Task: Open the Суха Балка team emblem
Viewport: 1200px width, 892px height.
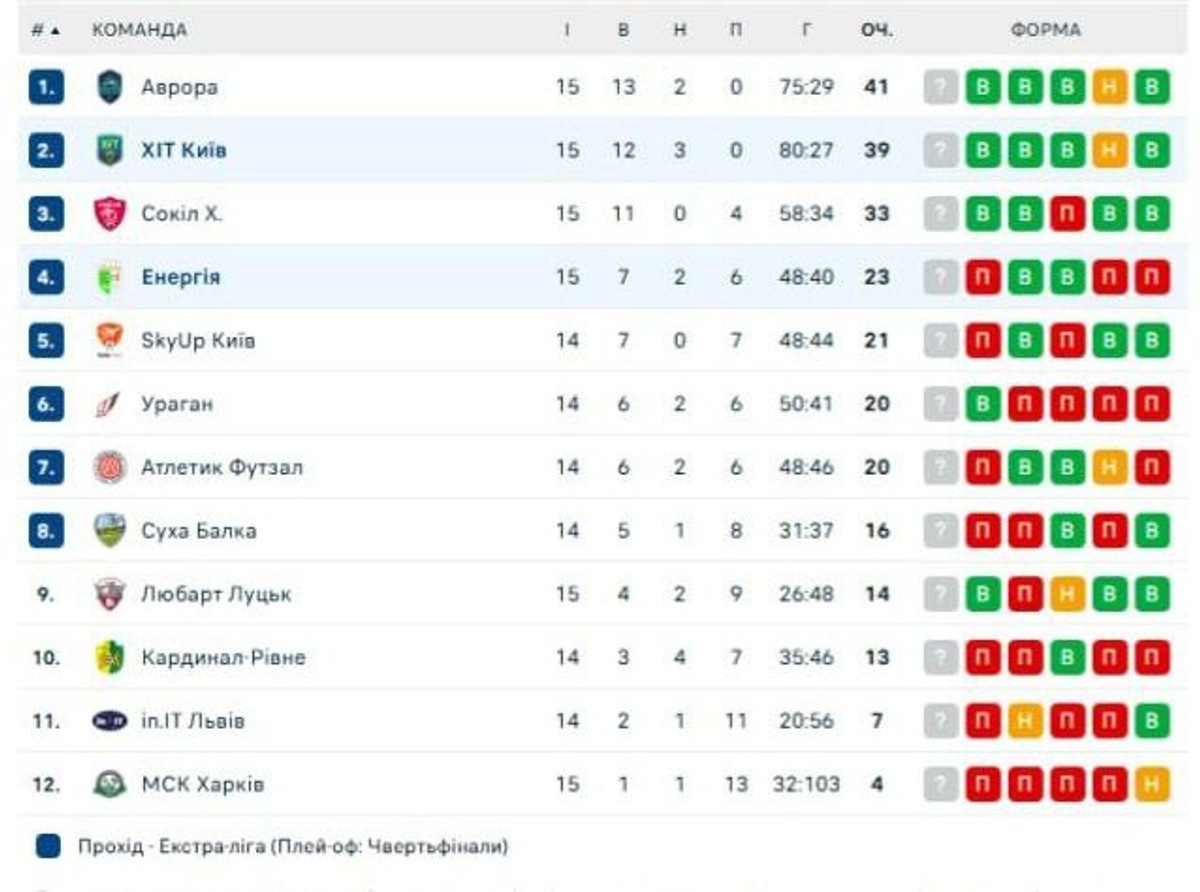Action: click(x=110, y=530)
